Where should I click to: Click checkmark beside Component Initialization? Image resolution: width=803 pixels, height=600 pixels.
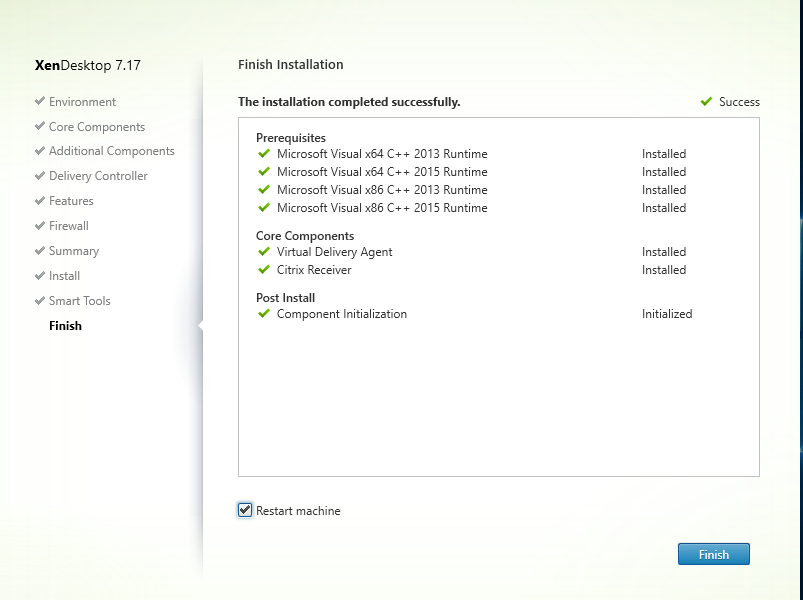pyautogui.click(x=264, y=313)
